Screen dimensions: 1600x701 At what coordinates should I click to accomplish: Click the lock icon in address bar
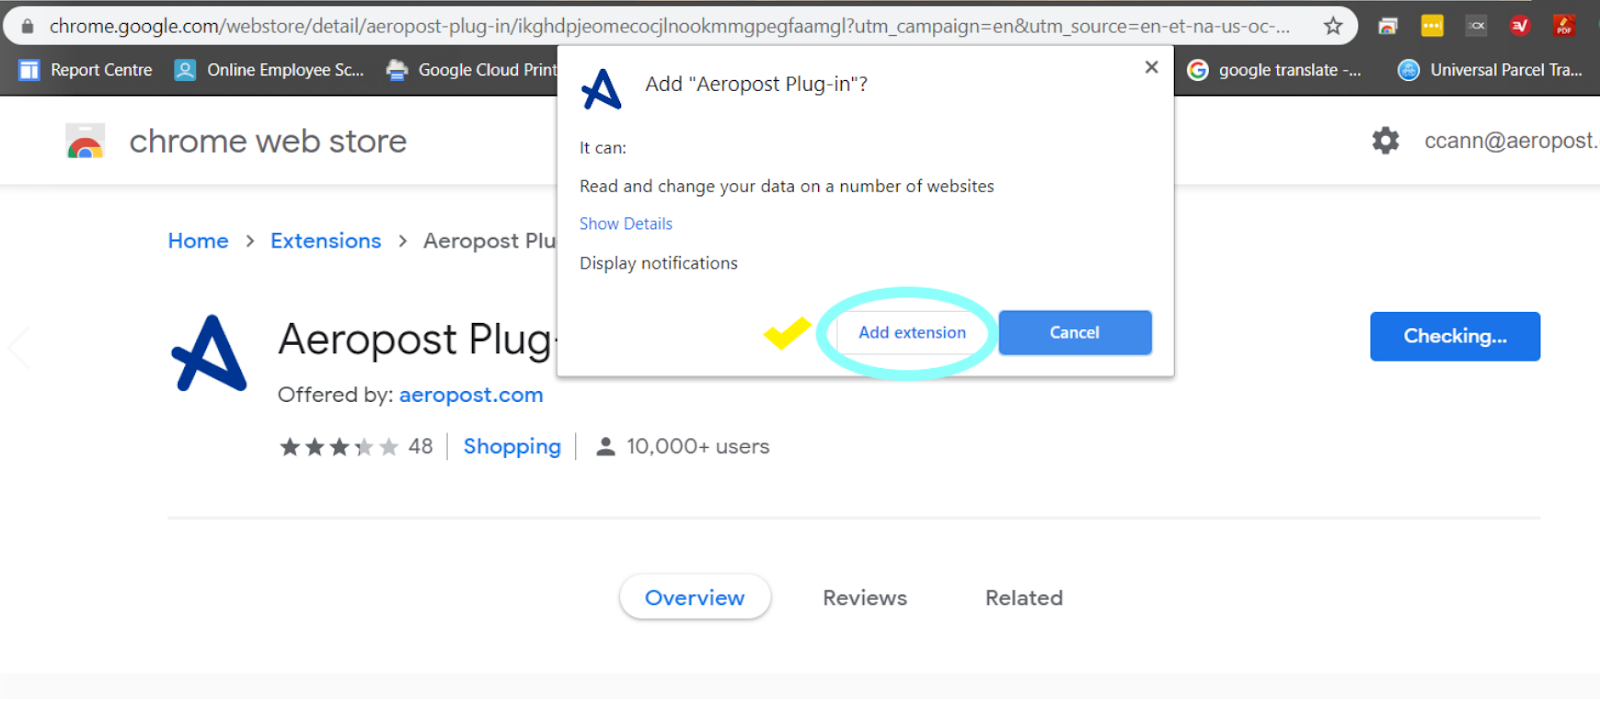point(27,26)
